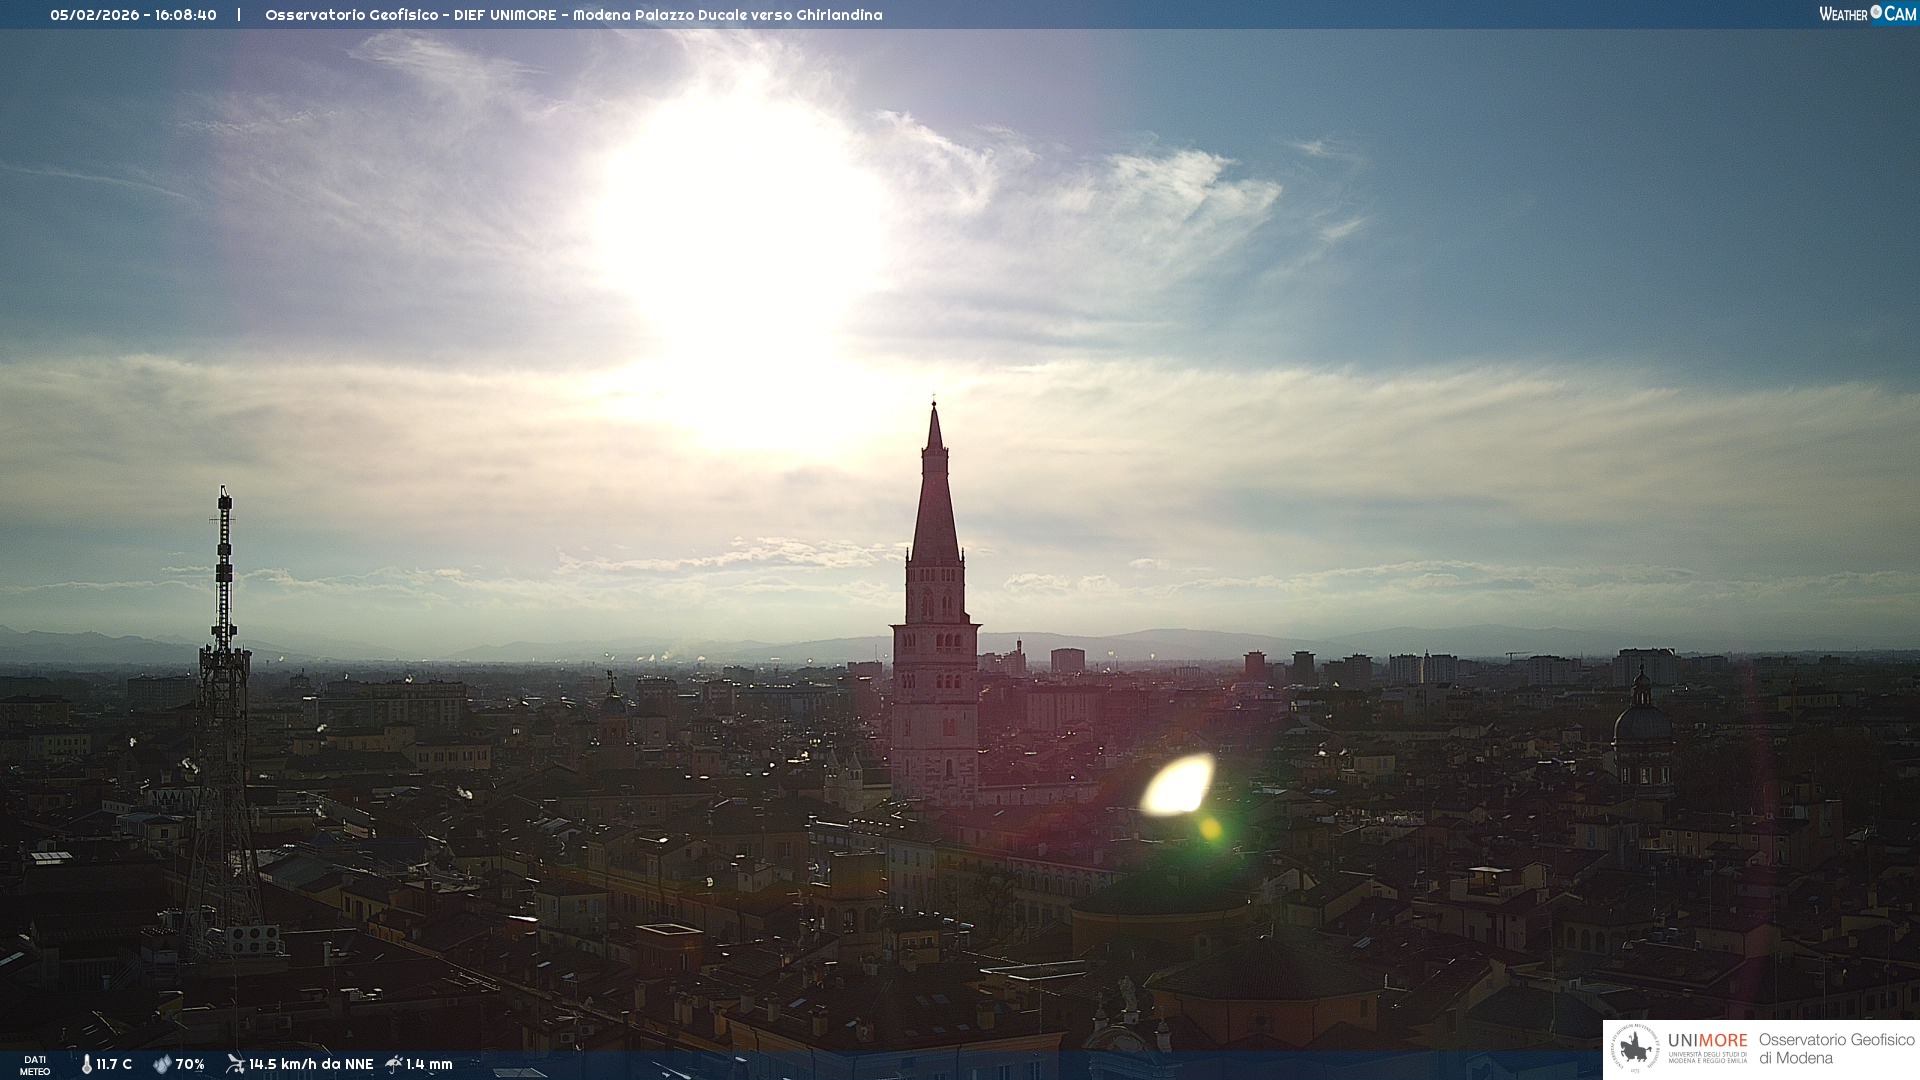
Task: Click the humidity water drops icon
Action: coord(162,1064)
